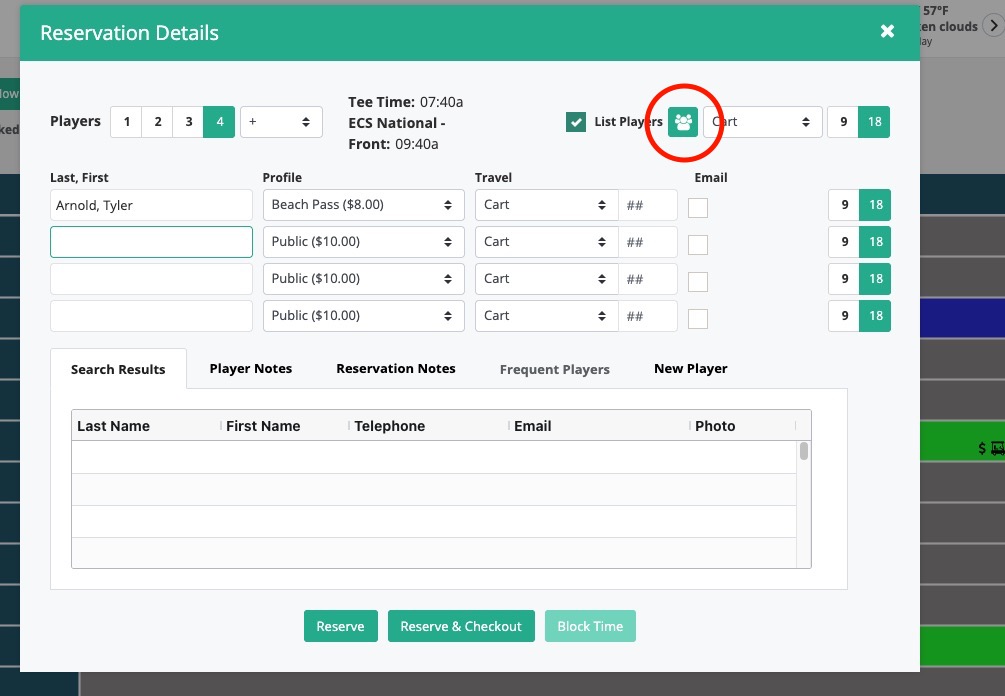Viewport: 1005px width, 696px height.
Task: Select 2 players
Action: click(158, 122)
